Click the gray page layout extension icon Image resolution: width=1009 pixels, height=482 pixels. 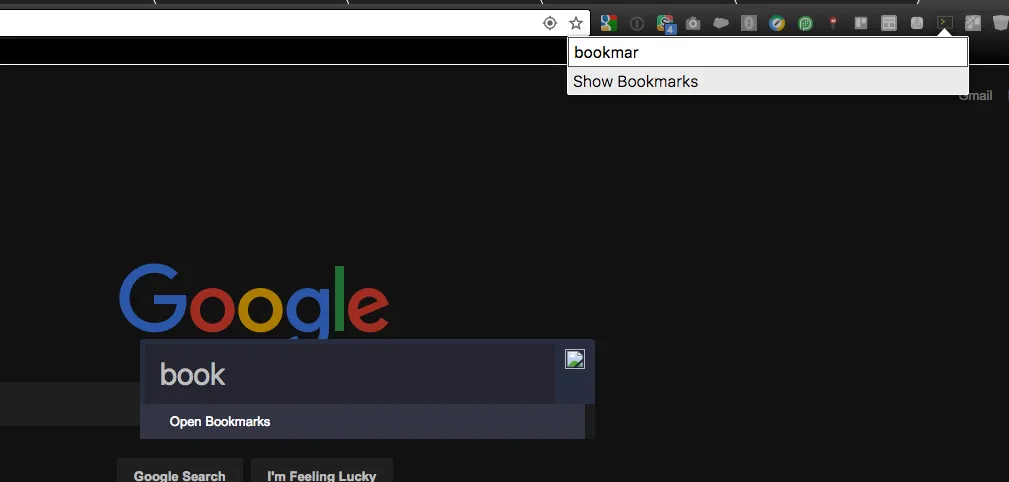point(889,24)
